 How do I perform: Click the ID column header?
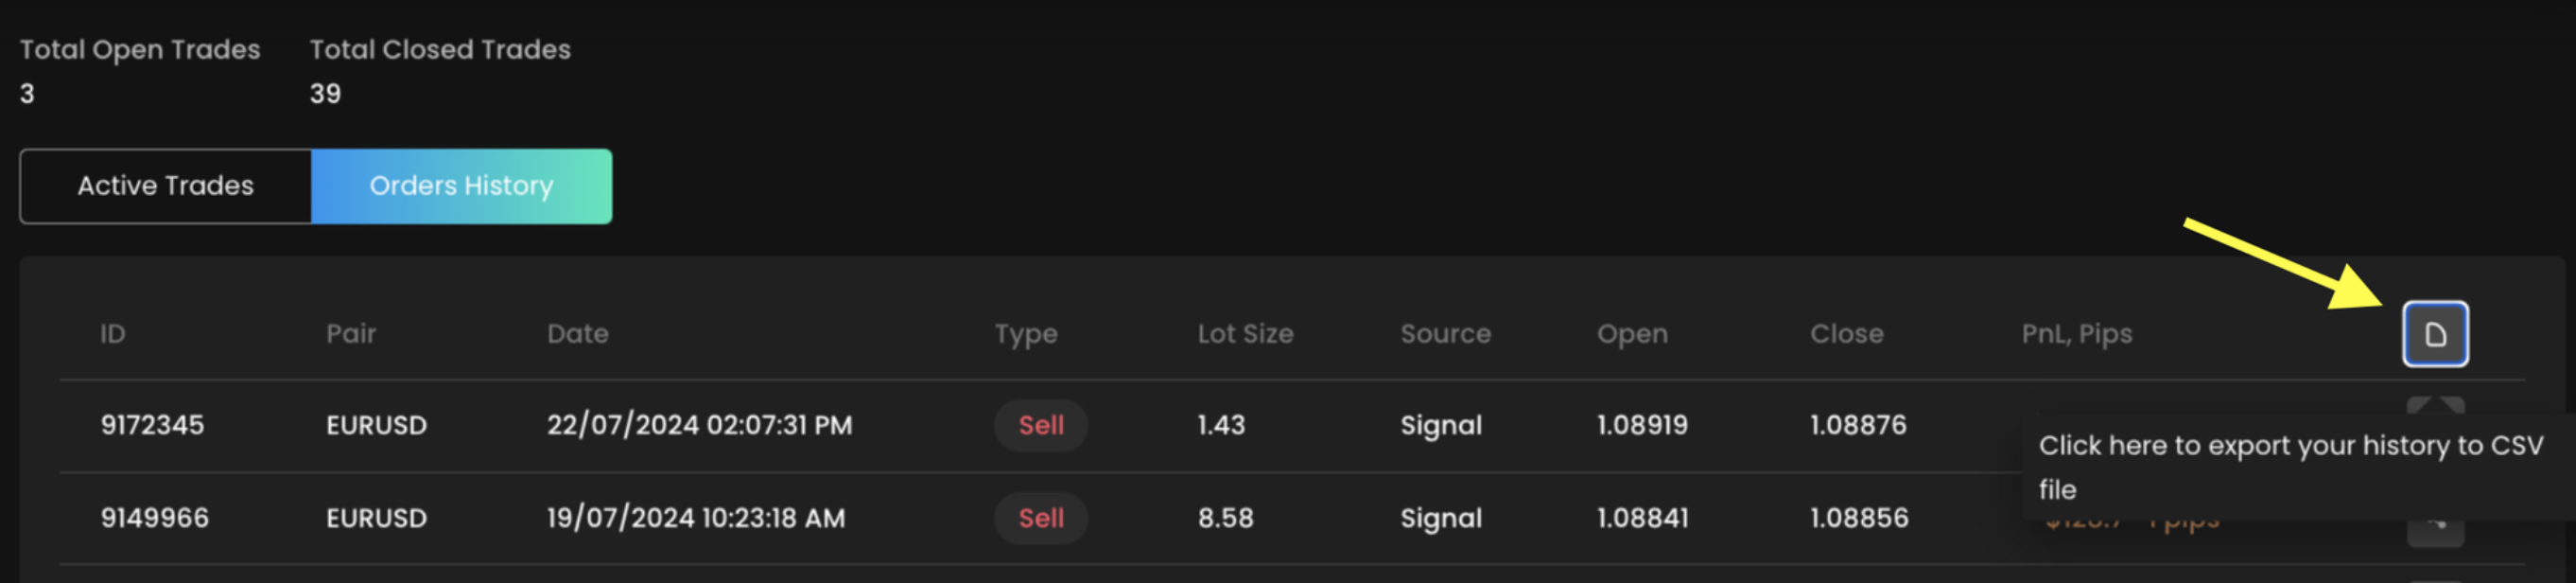(x=113, y=334)
